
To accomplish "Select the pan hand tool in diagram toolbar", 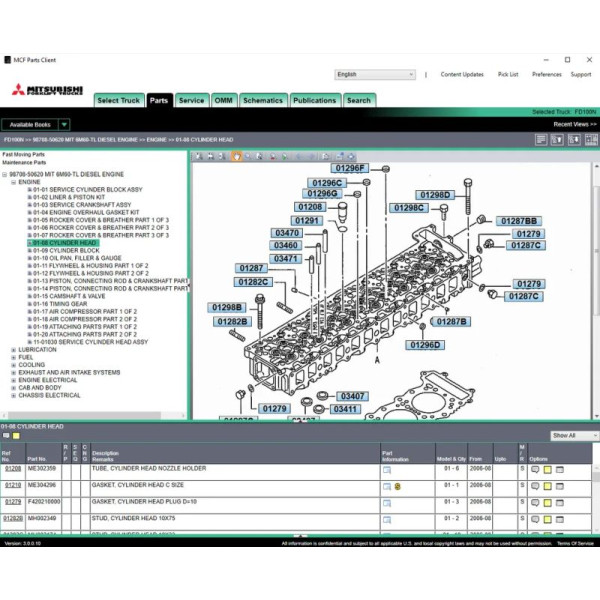I will tap(237, 156).
